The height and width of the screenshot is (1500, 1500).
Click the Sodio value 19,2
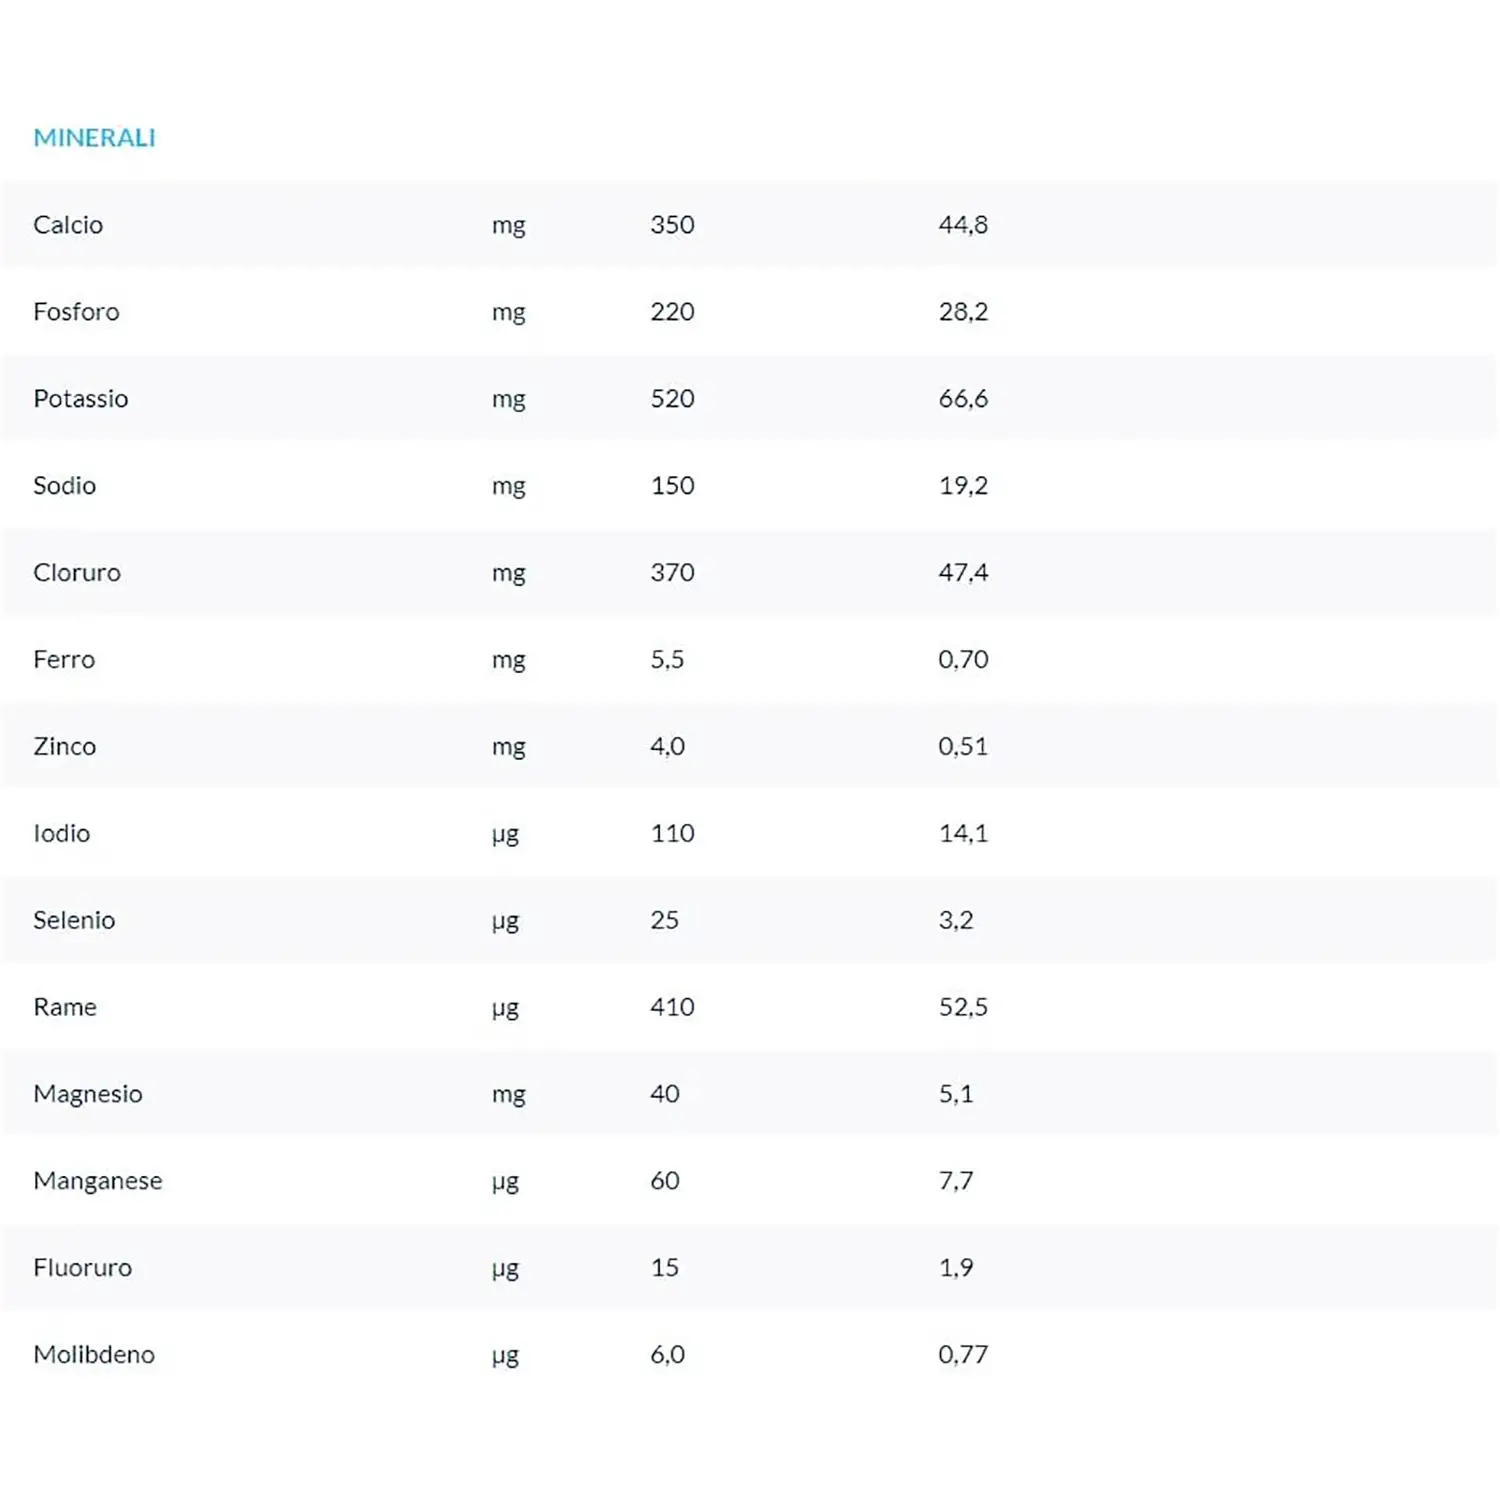pyautogui.click(x=962, y=486)
